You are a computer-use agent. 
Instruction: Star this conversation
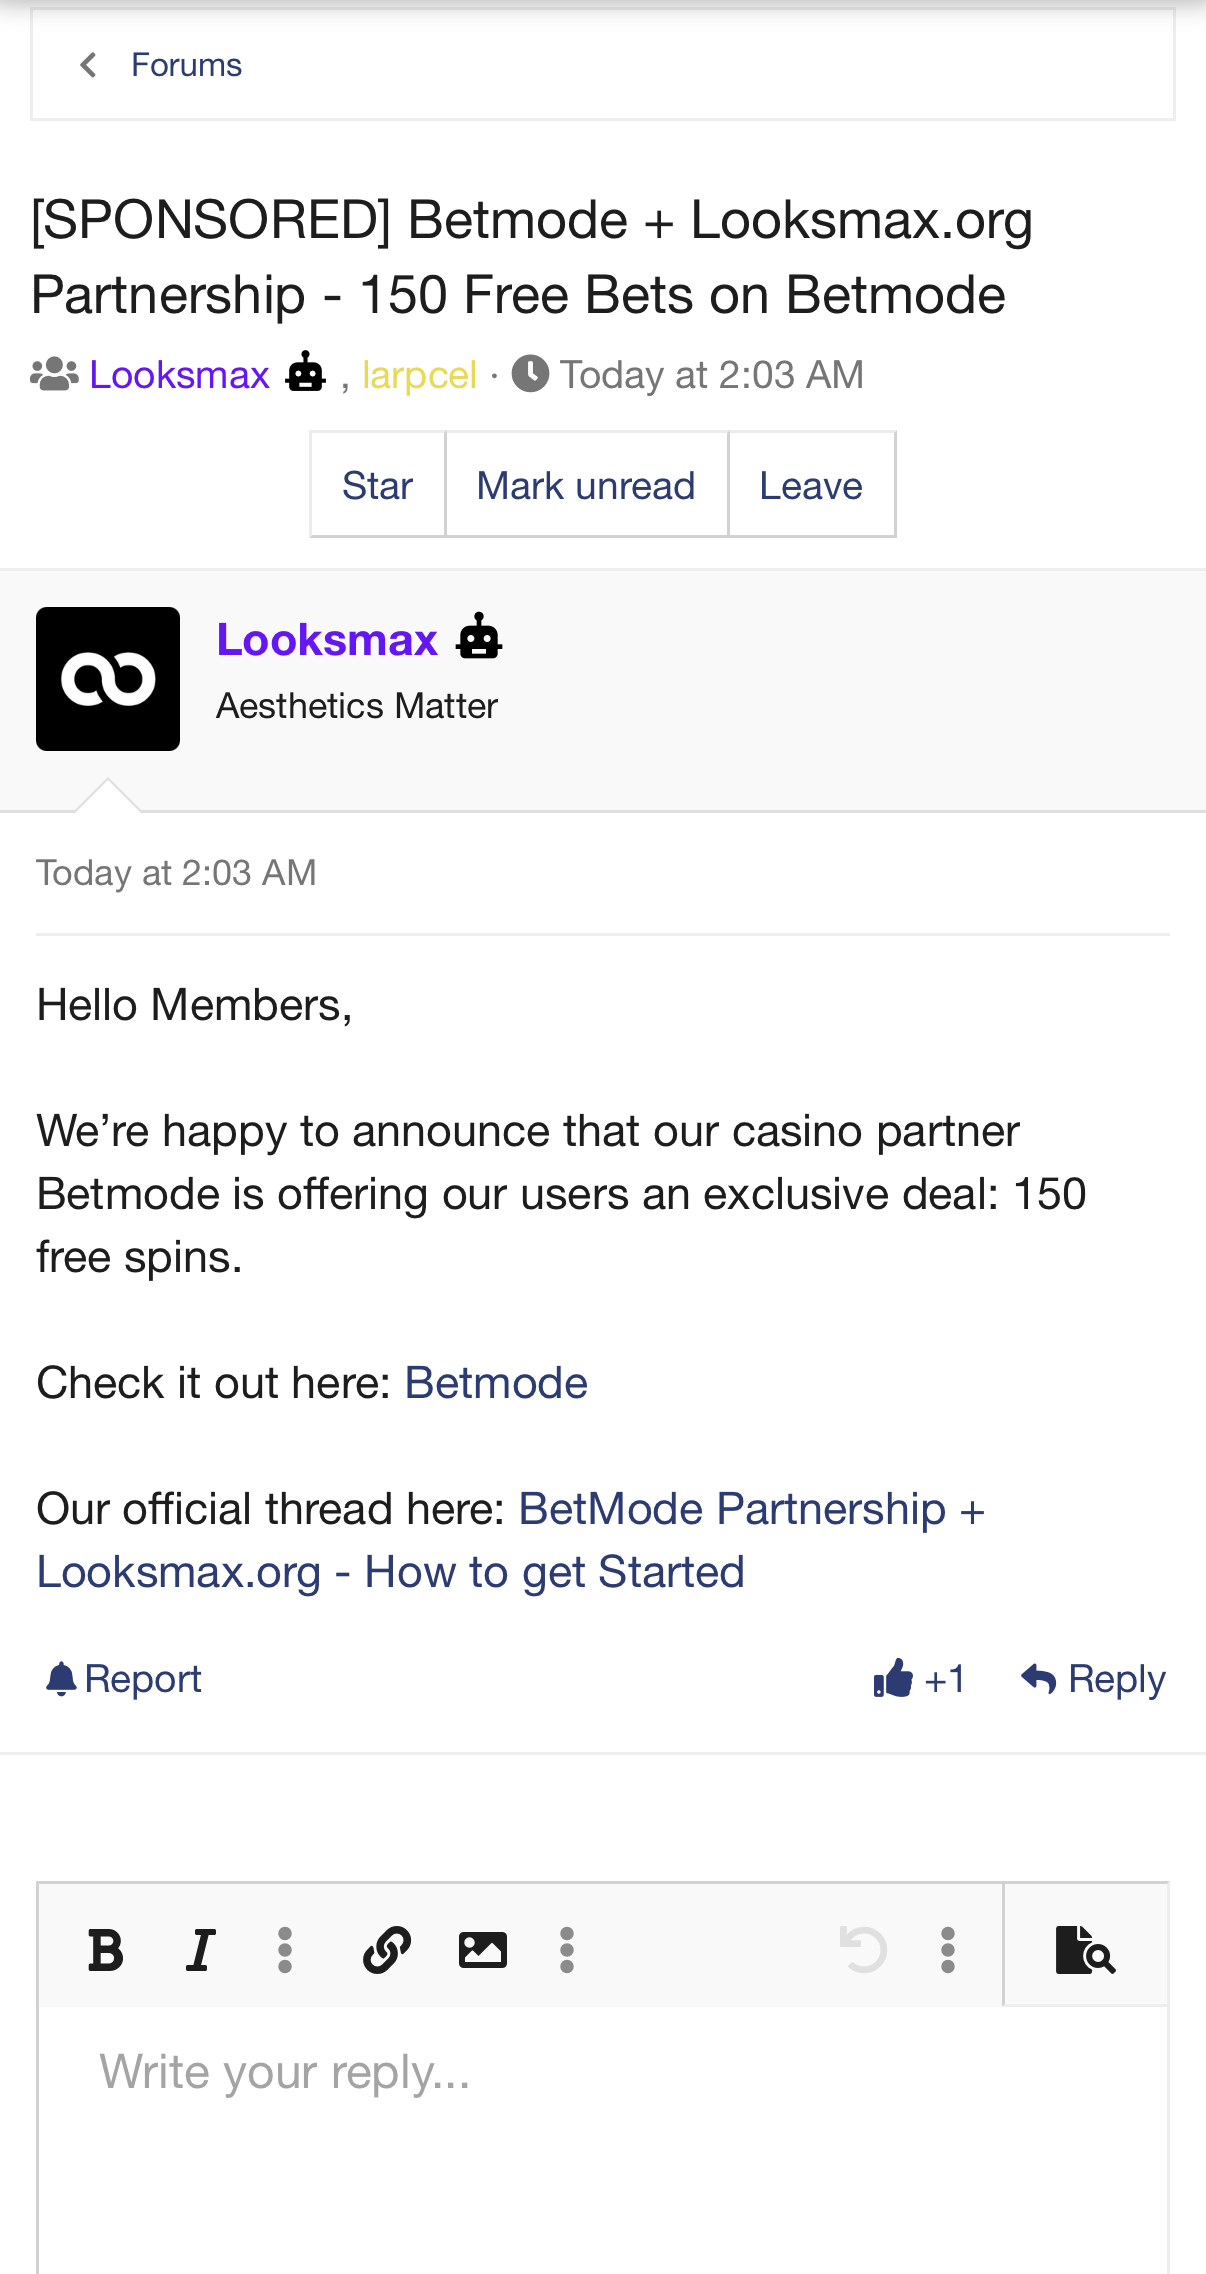[x=377, y=485]
